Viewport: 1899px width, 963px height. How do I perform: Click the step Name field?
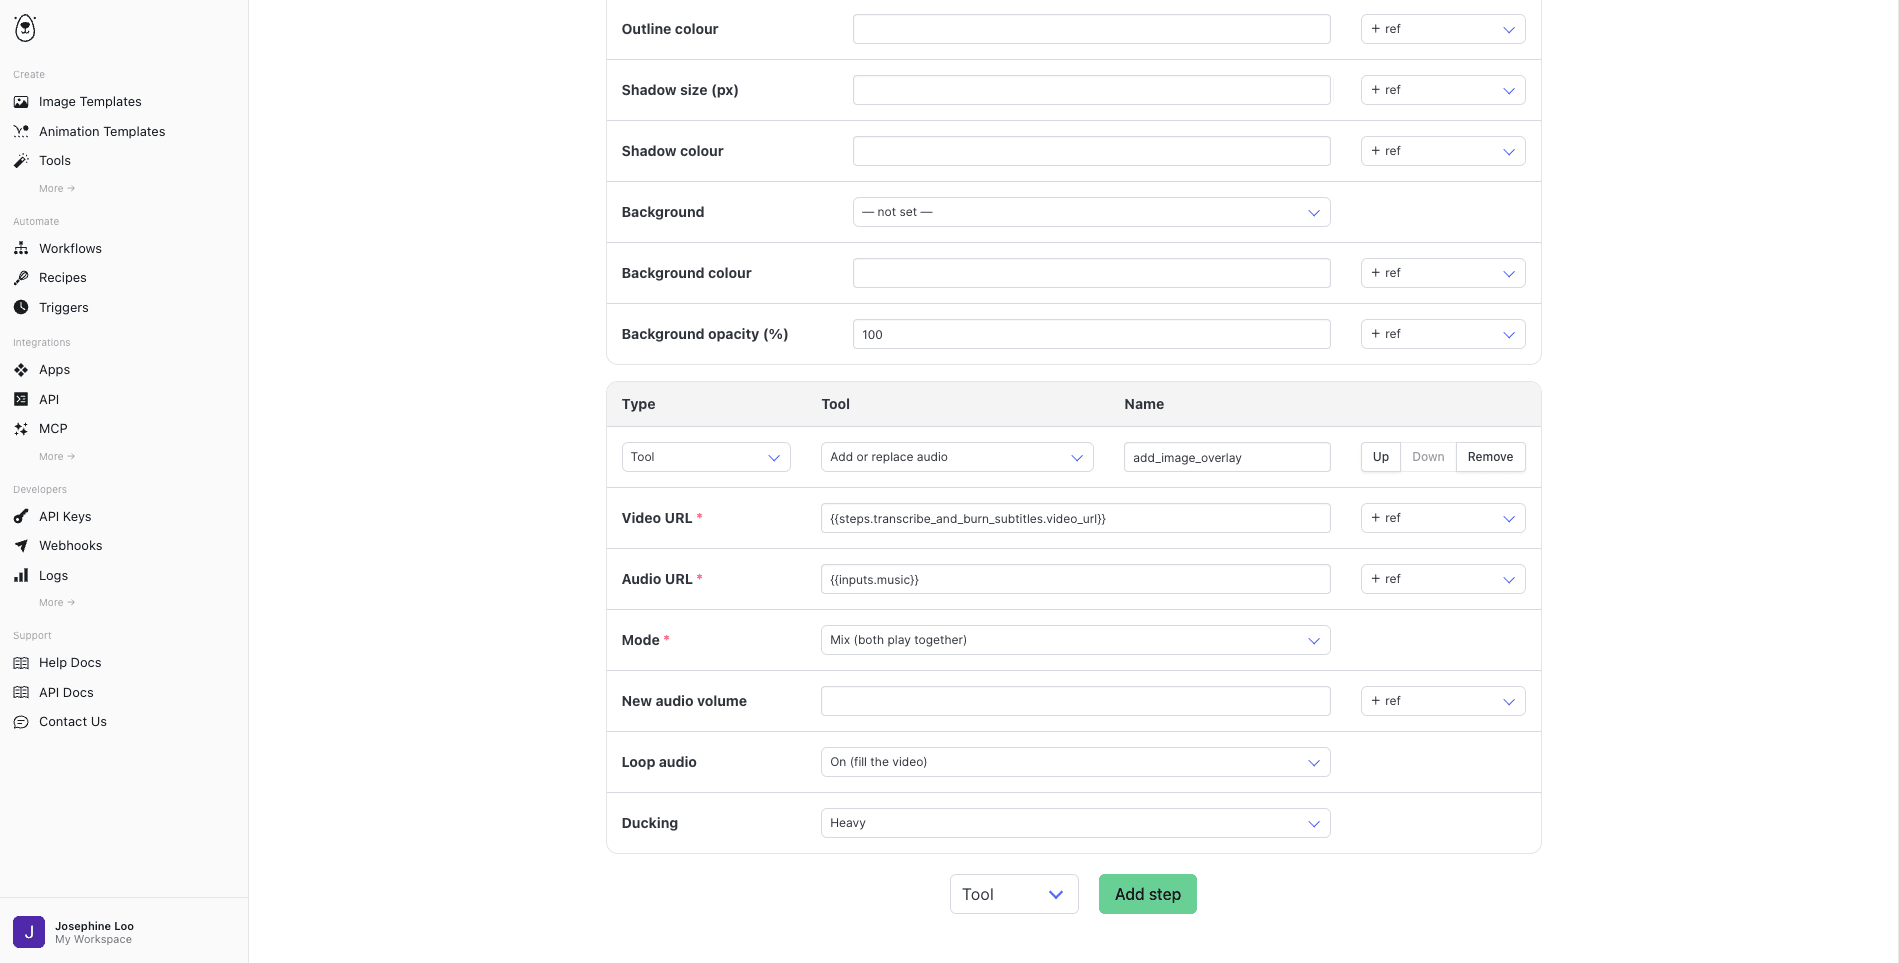tap(1227, 457)
